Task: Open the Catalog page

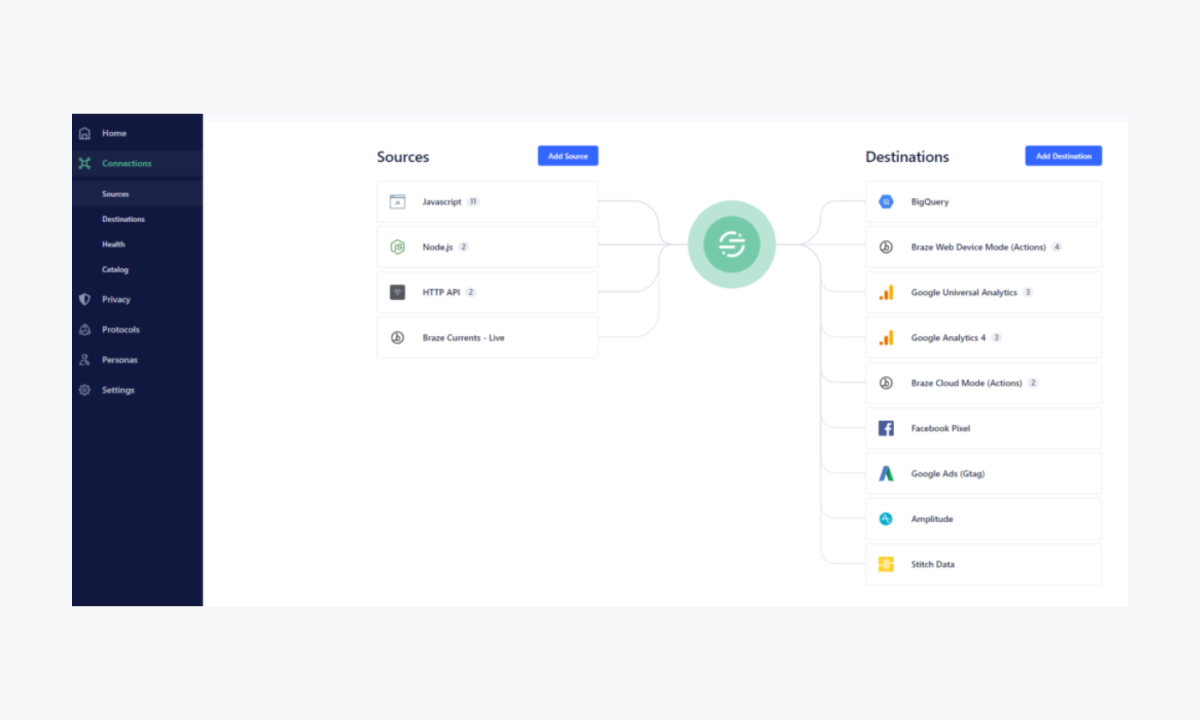Action: [114, 269]
